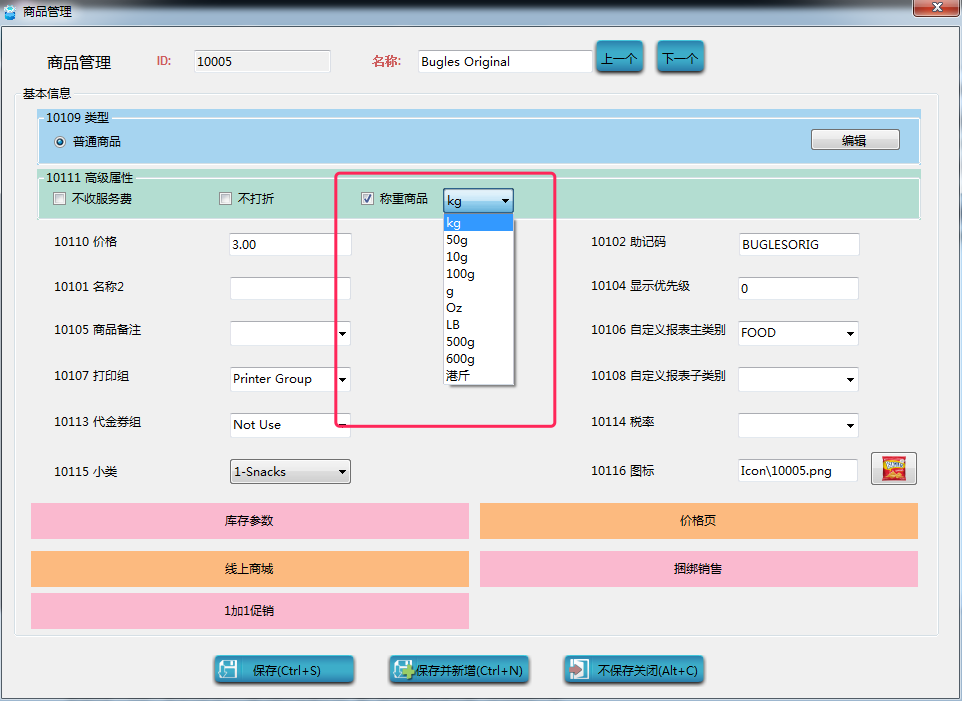
Task: Go to next product with 下一个
Action: tap(680, 58)
